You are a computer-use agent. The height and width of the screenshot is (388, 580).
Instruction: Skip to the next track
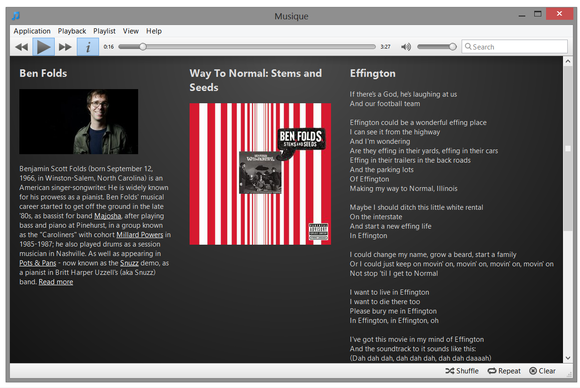click(x=65, y=47)
